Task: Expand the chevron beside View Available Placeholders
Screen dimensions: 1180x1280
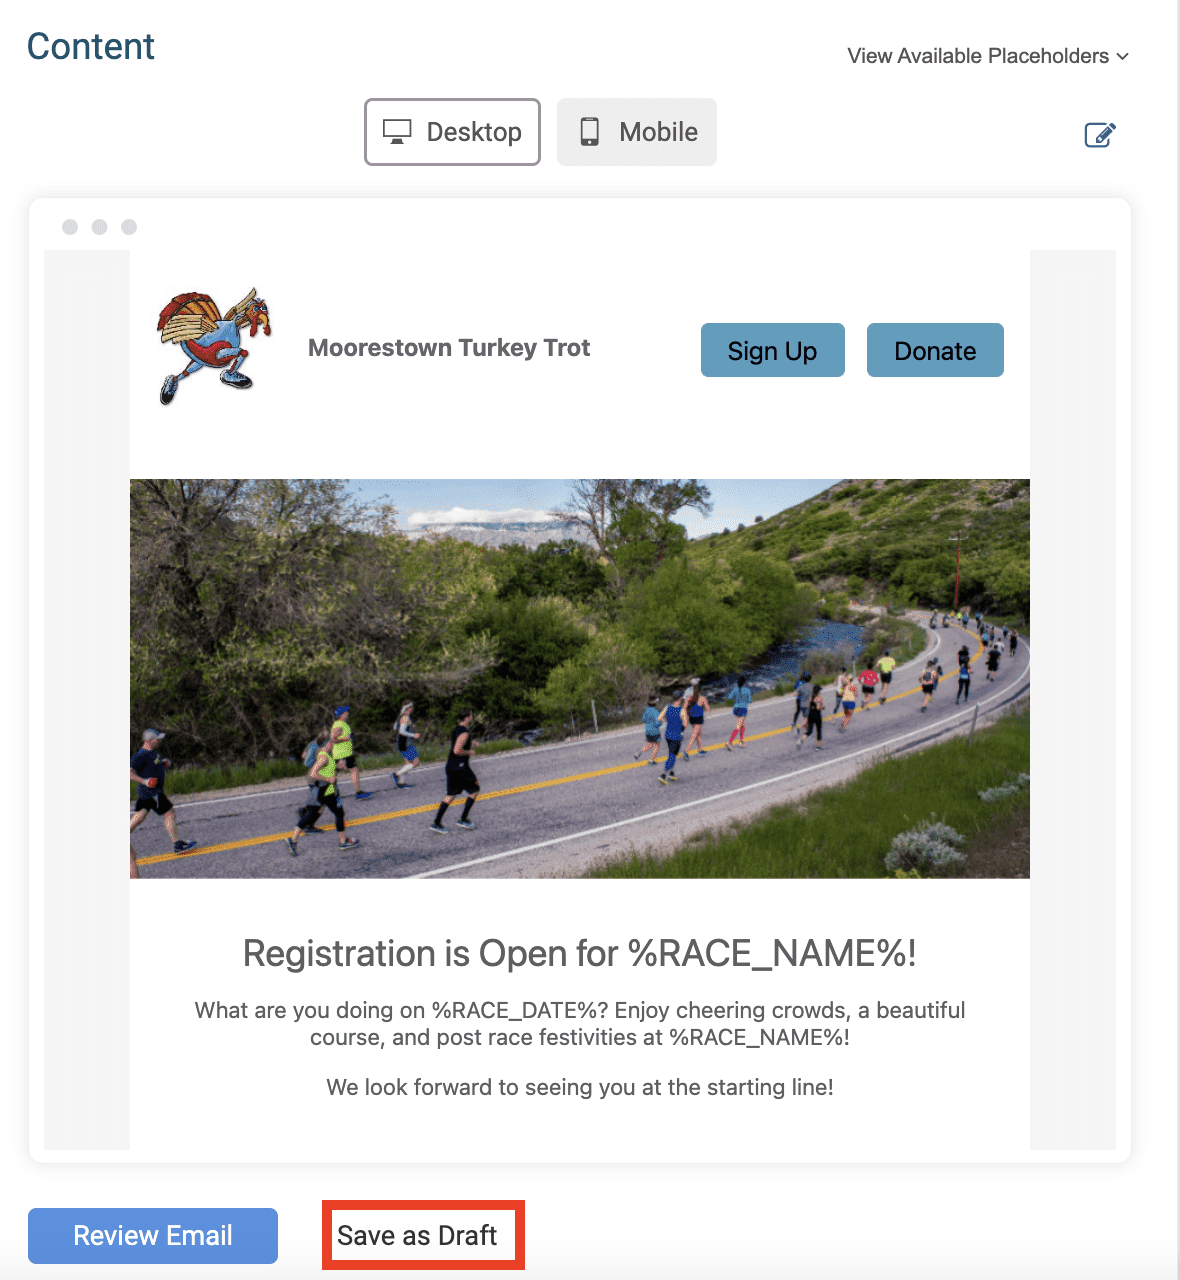Action: click(1123, 57)
